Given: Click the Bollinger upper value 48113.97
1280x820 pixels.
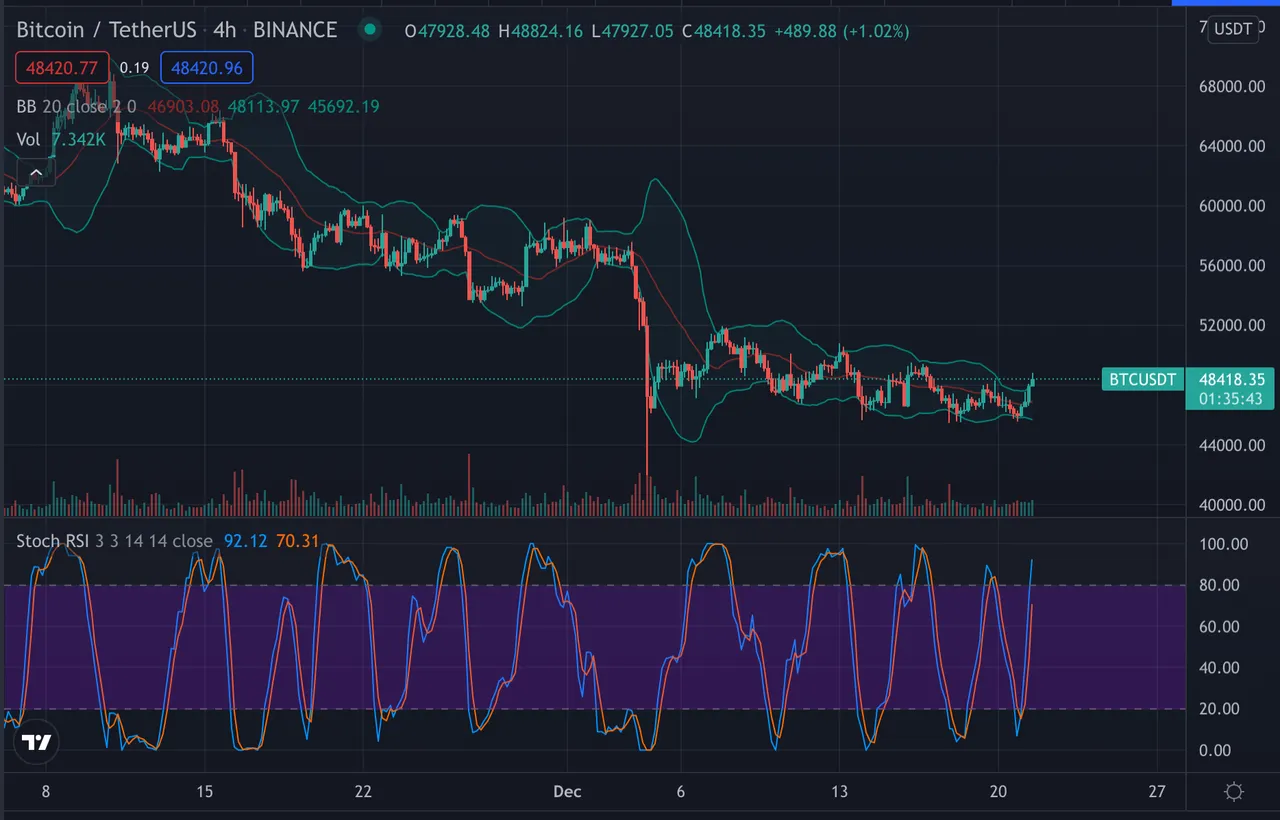Looking at the screenshot, I should coord(263,106).
